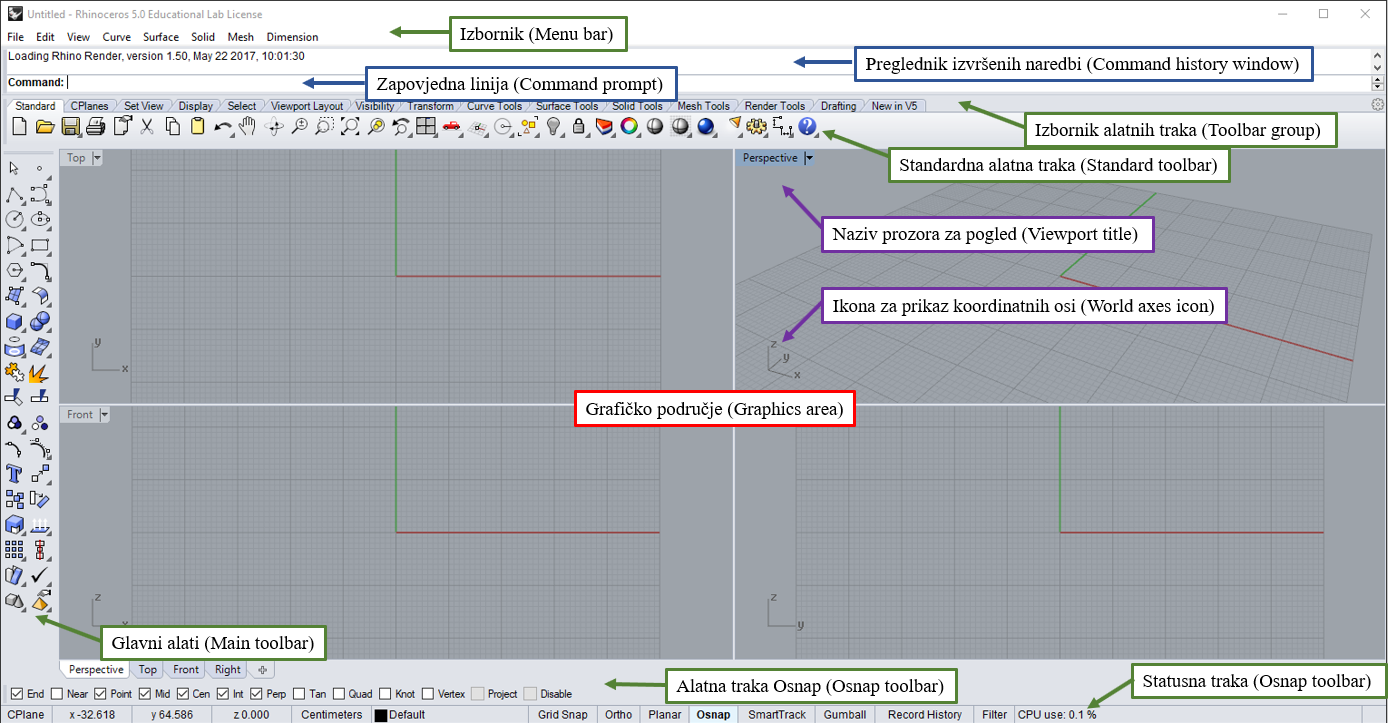This screenshot has width=1388, height=723.
Task: Enable the Near osnap checkbox
Action: (58, 694)
